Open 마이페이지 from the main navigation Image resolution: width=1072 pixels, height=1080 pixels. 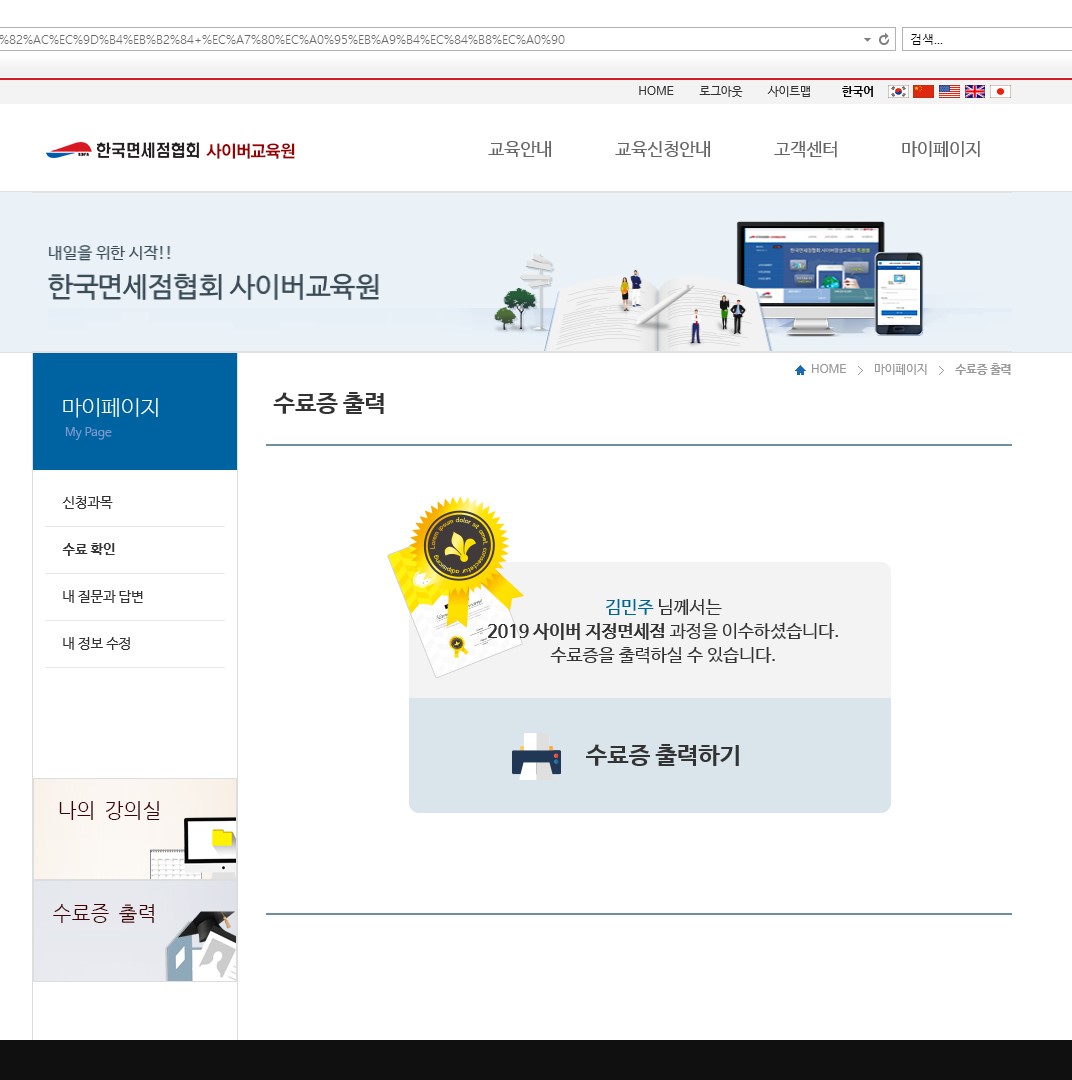point(940,149)
